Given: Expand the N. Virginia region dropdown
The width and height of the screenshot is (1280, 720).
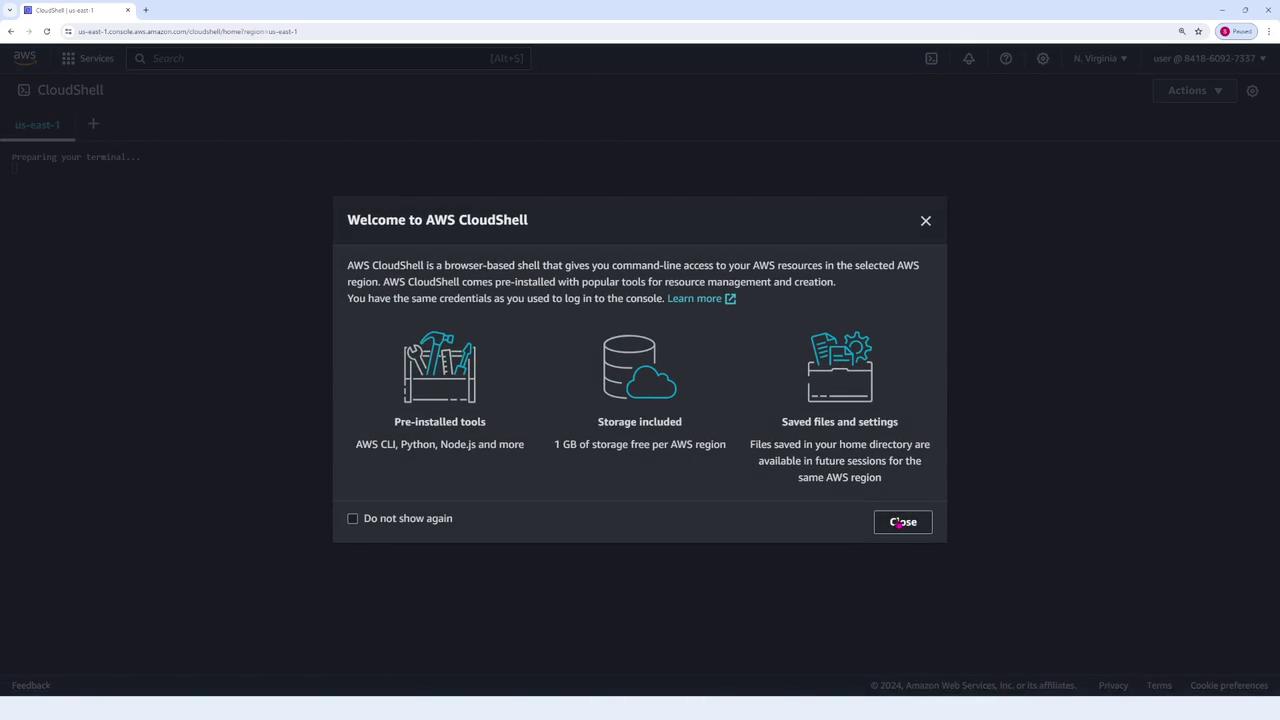Looking at the screenshot, I should point(1100,59).
